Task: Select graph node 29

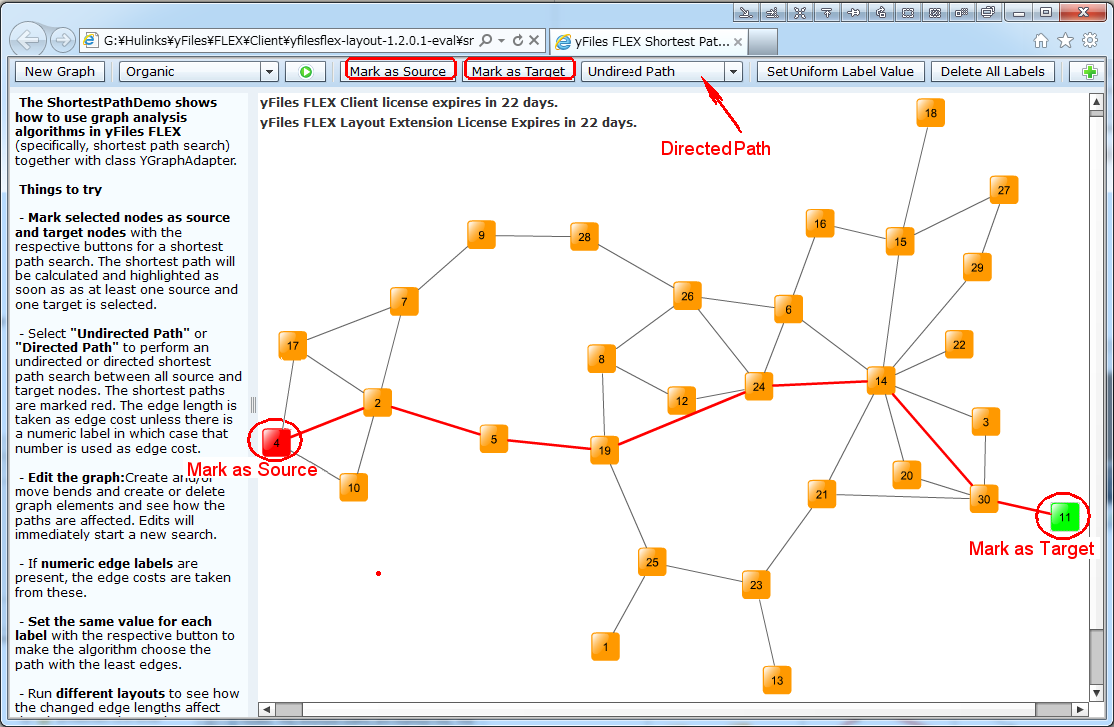Action: 978,268
